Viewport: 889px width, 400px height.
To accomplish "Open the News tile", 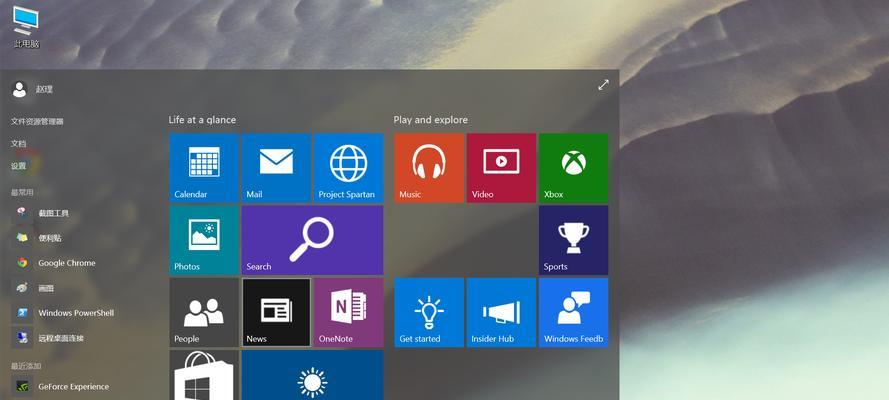I will (276, 312).
